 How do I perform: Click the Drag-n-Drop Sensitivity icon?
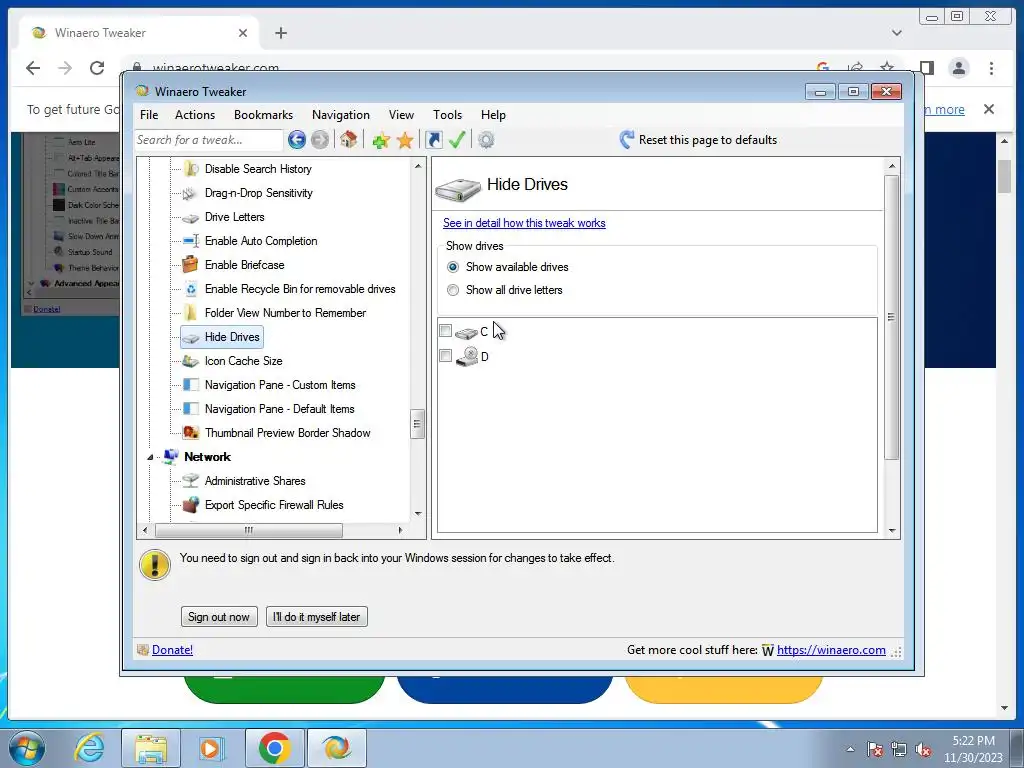tap(189, 193)
